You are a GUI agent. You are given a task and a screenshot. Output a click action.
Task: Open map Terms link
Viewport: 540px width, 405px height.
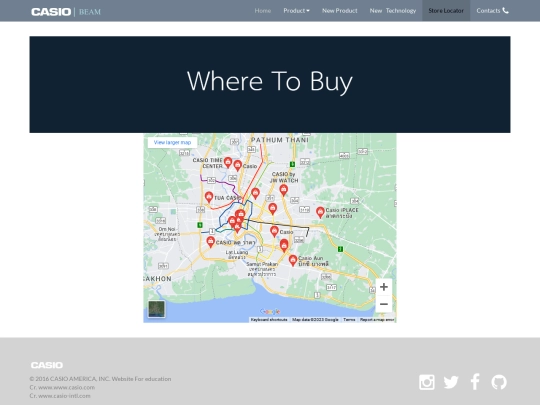pos(349,320)
